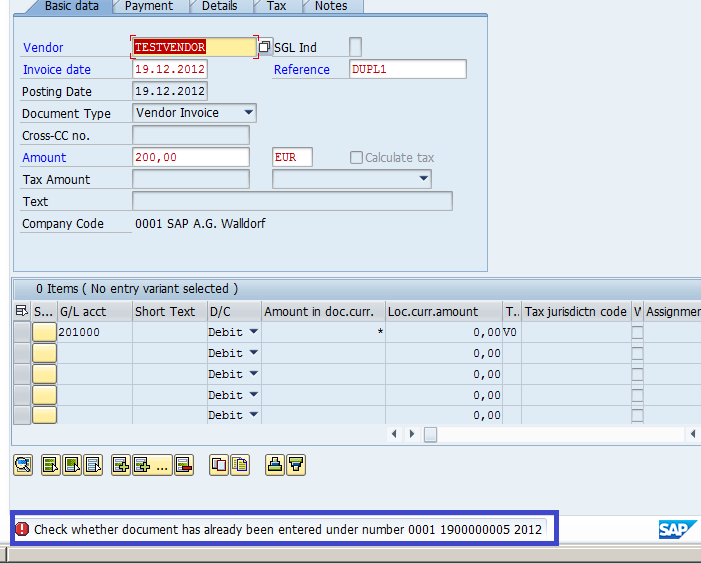Select the fourth item row via row selector

coord(22,395)
